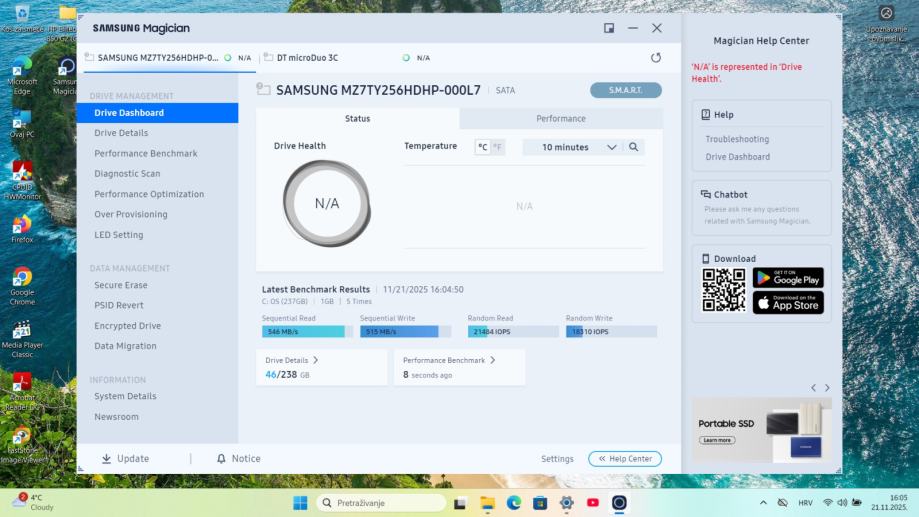Viewport: 919px width, 517px height.
Task: Click Learn more on Portable SSD banner
Action: click(717, 440)
